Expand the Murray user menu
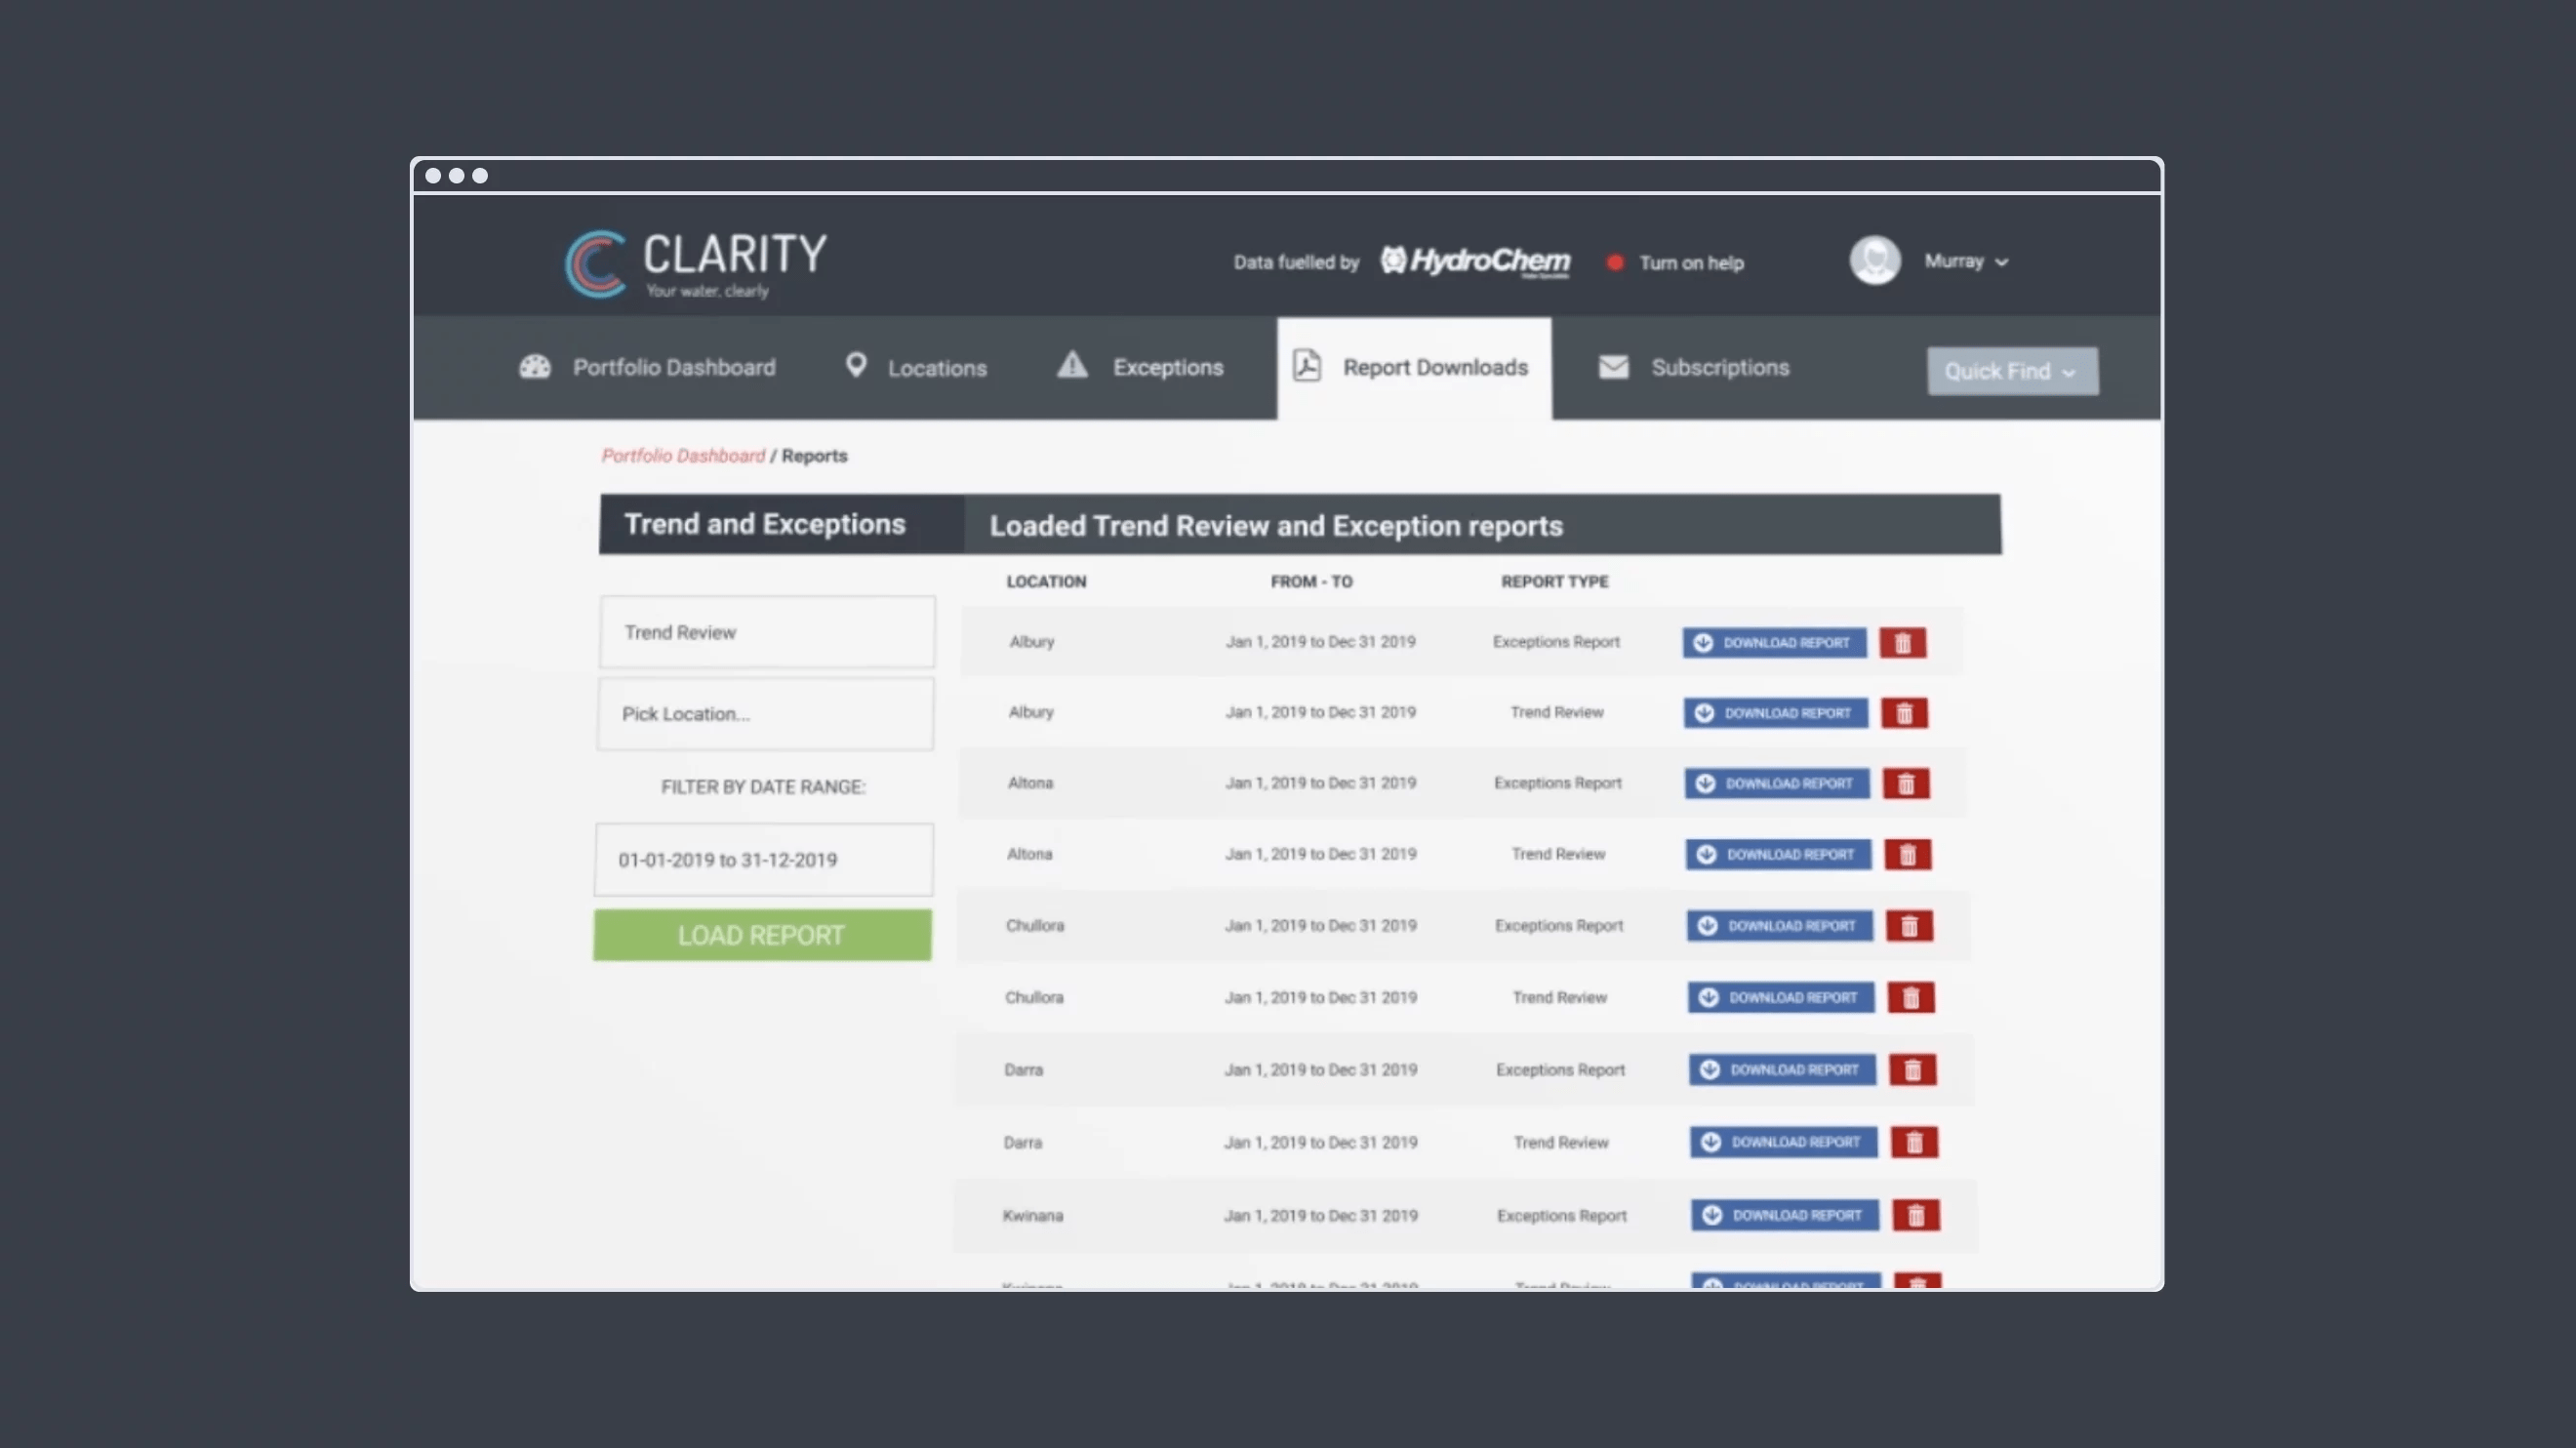This screenshot has height=1448, width=2576. (1966, 262)
